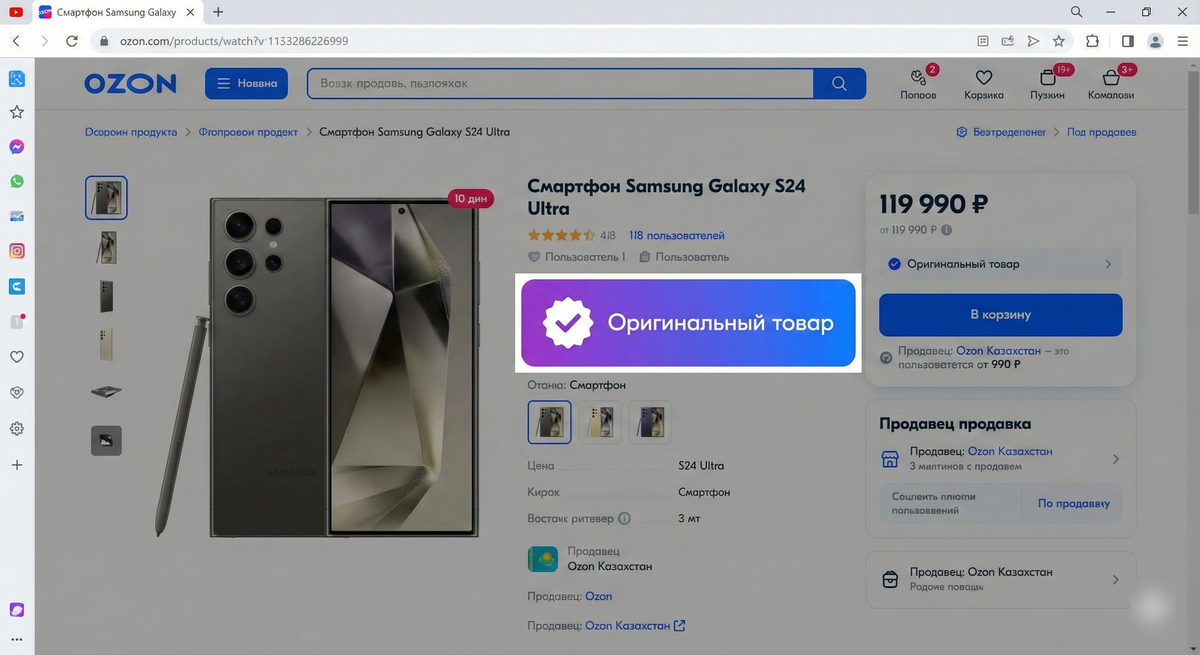Viewport: 1200px width, 655px height.
Task: Open the browser extensions puzzle icon
Action: pyautogui.click(x=1092, y=41)
